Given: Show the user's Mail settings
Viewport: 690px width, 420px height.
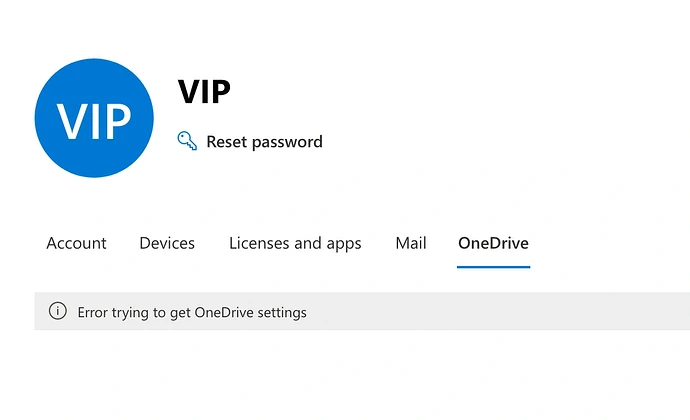Looking at the screenshot, I should point(410,243).
